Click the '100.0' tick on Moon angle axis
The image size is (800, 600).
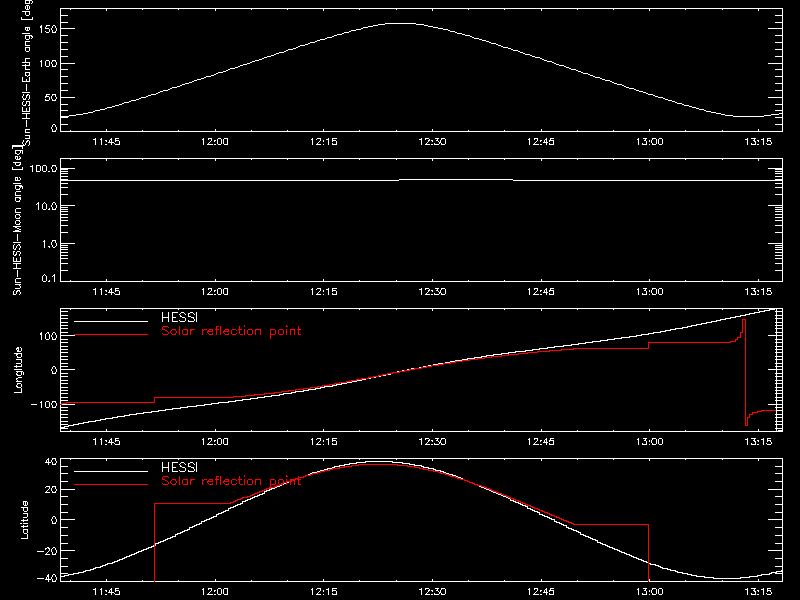pyautogui.click(x=43, y=168)
